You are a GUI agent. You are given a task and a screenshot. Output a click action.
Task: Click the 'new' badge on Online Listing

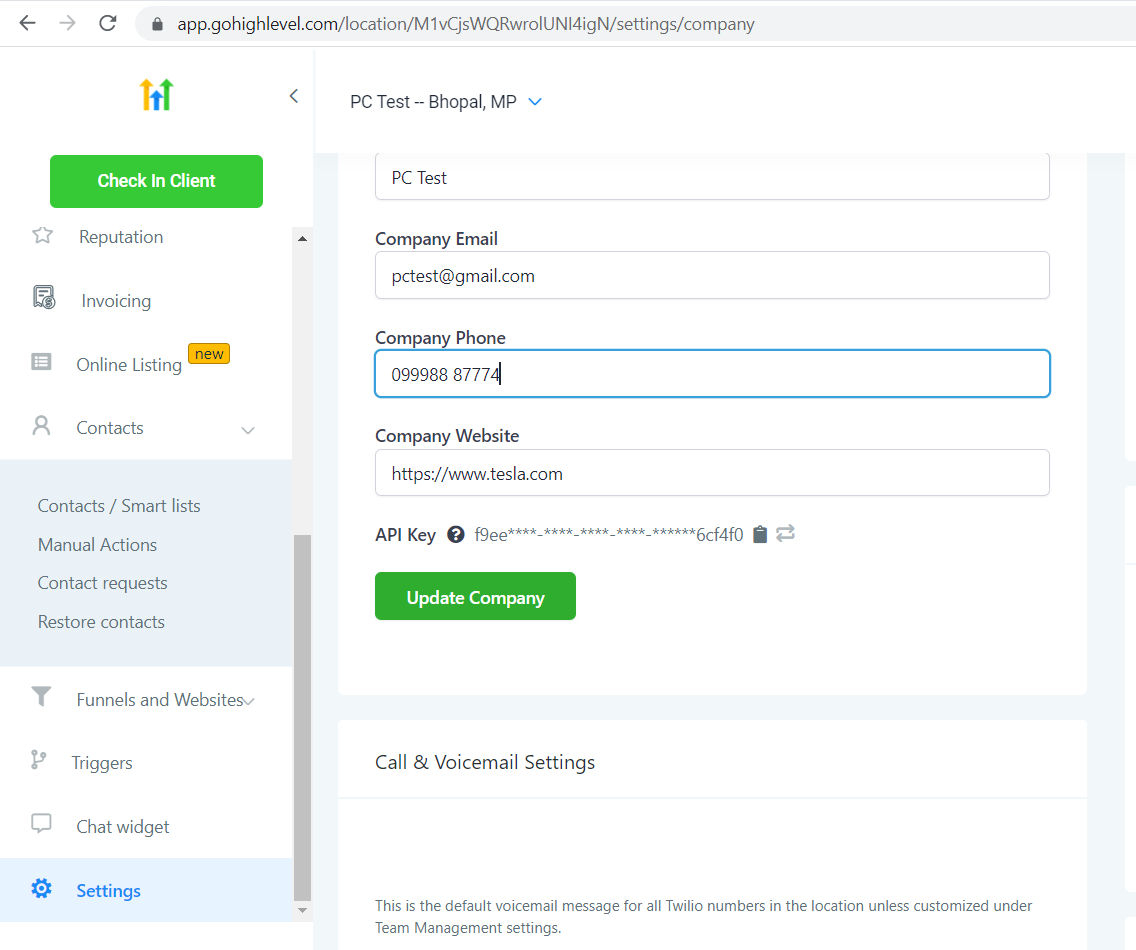[209, 354]
